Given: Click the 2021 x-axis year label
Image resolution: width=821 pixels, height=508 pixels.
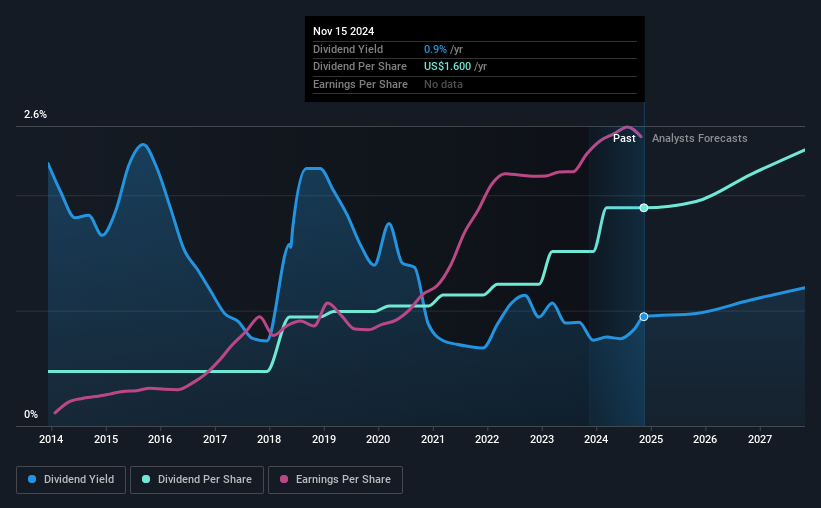Looking at the screenshot, I should pos(432,439).
